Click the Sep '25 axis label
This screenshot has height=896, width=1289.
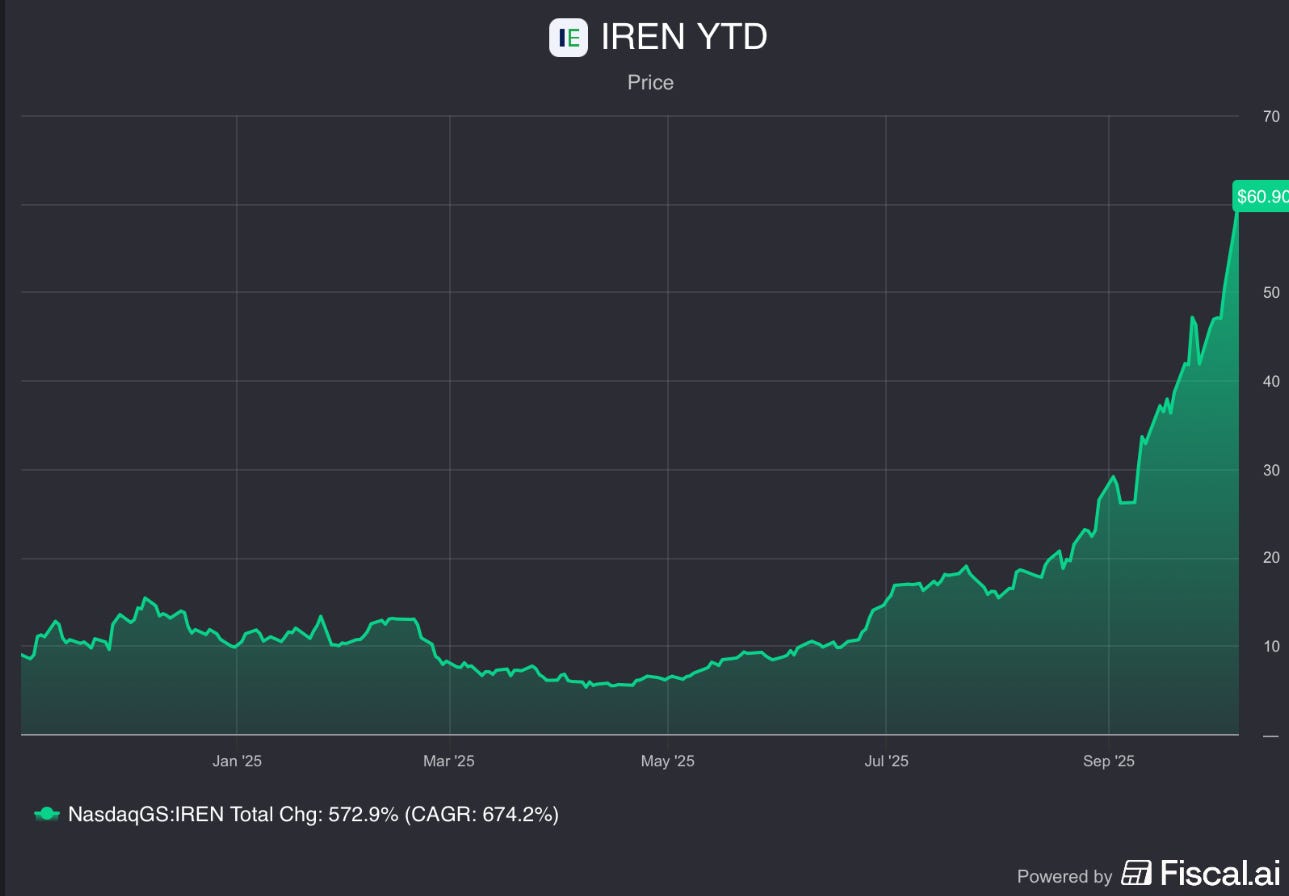[x=1108, y=761]
